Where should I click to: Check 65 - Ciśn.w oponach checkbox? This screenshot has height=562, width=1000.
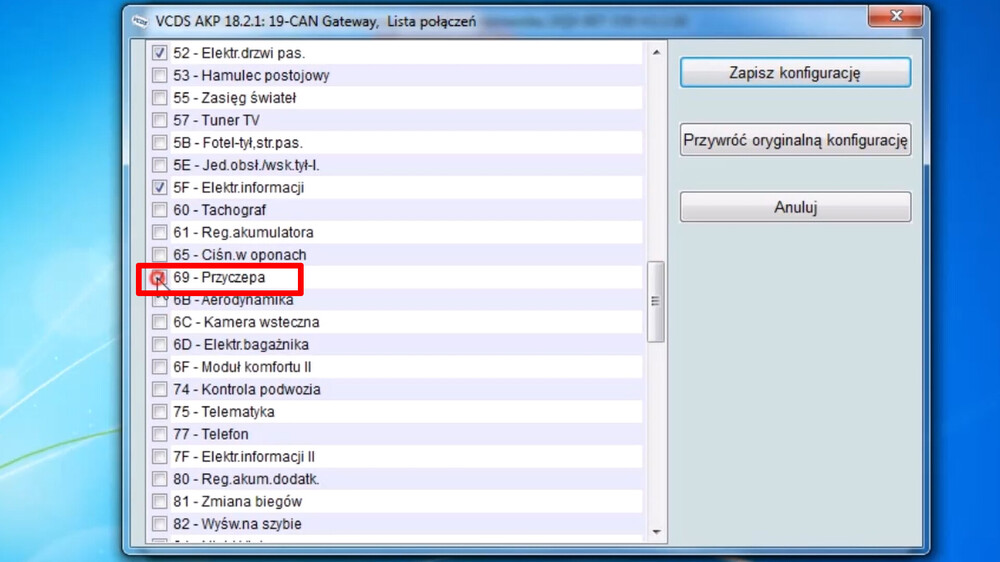pyautogui.click(x=159, y=255)
